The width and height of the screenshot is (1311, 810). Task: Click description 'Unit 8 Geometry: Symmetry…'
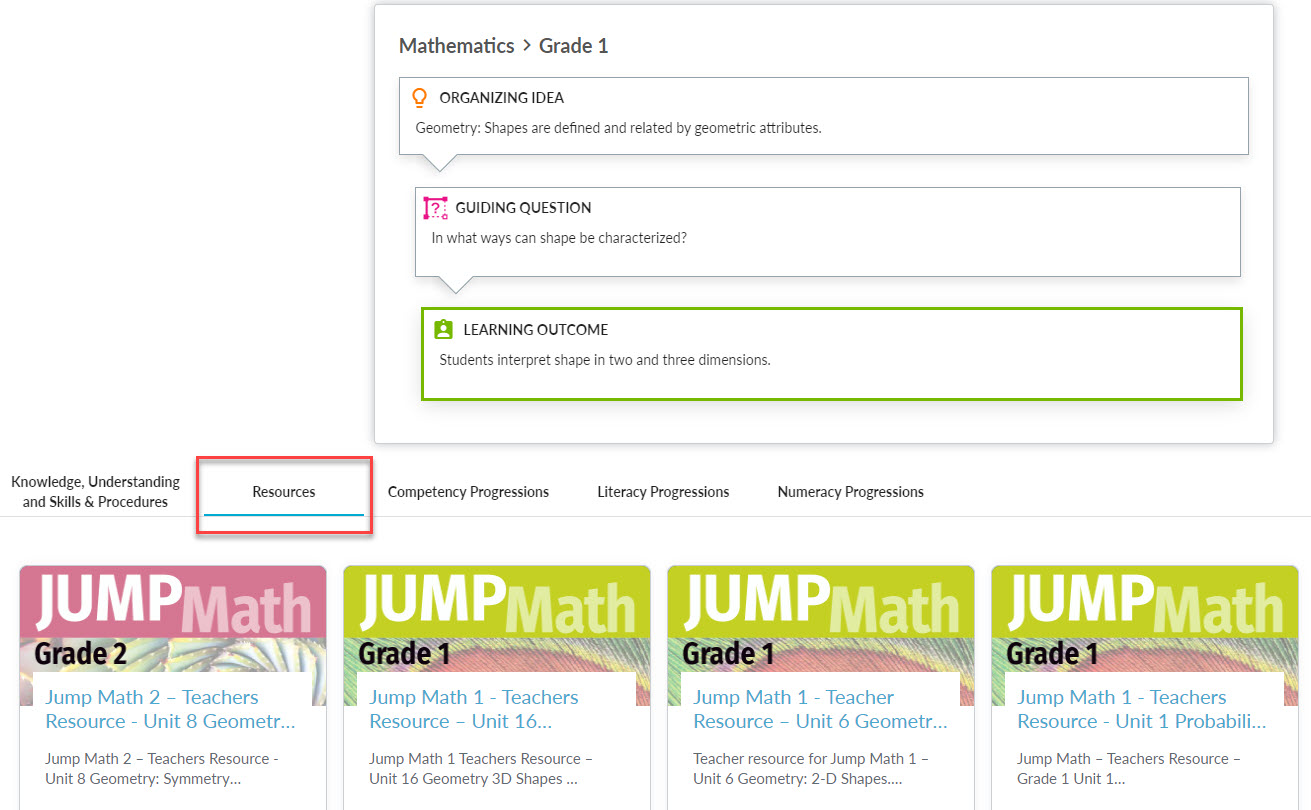[143, 779]
